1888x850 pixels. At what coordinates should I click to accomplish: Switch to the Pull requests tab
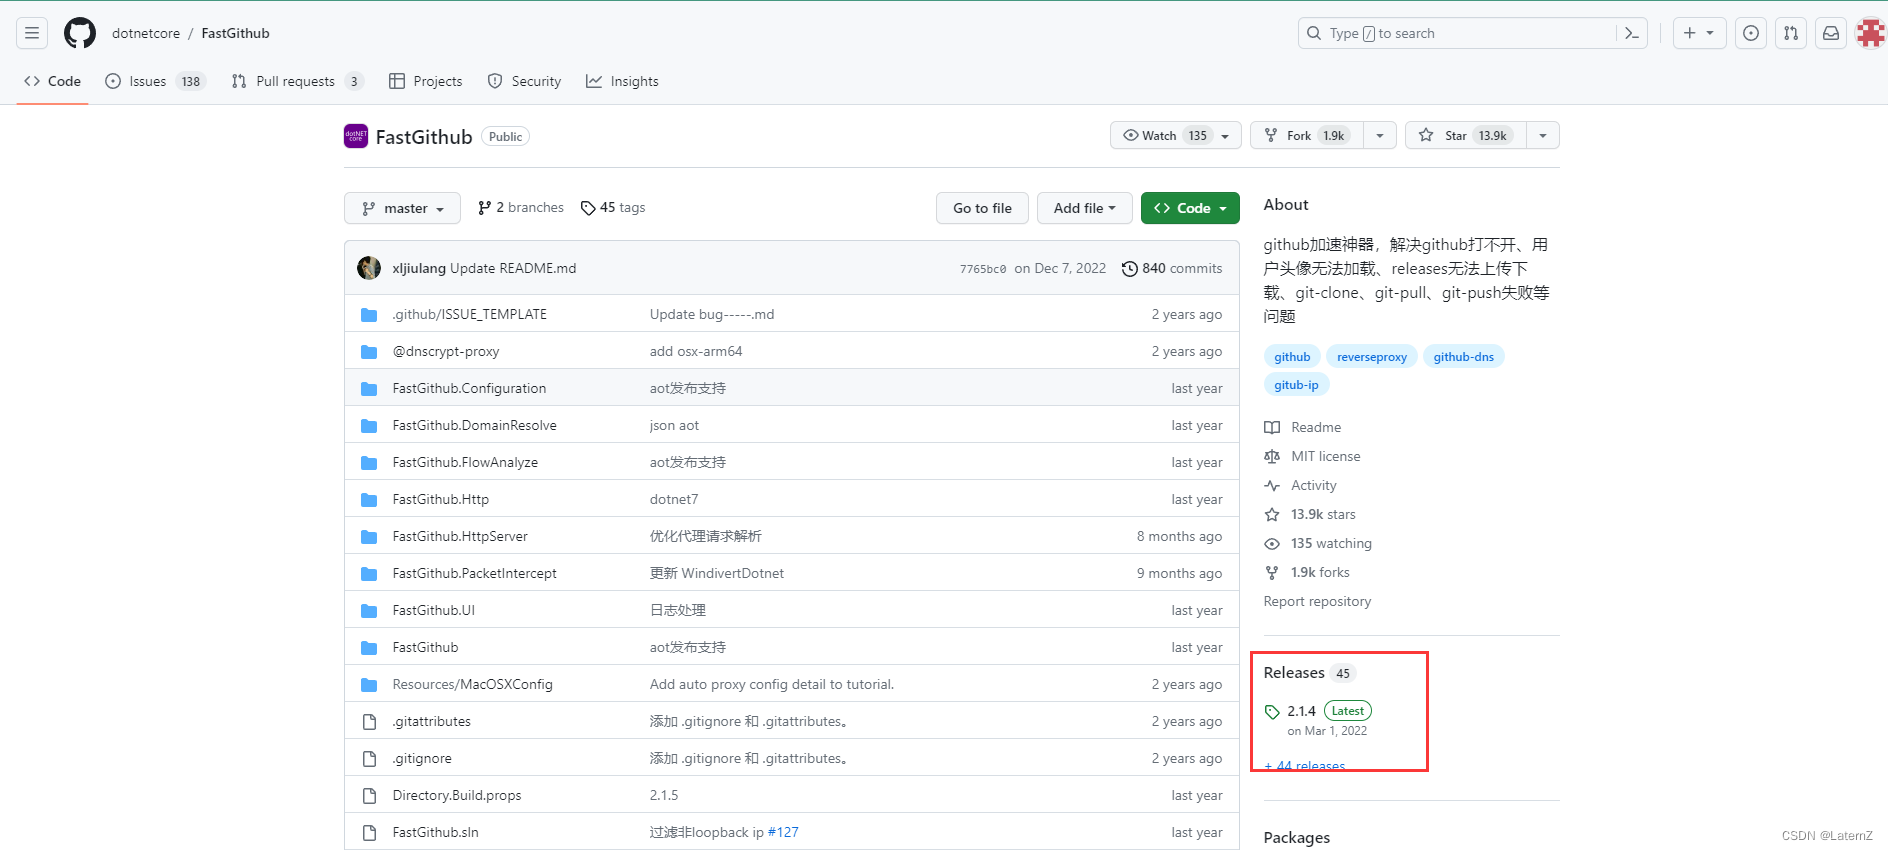[297, 81]
